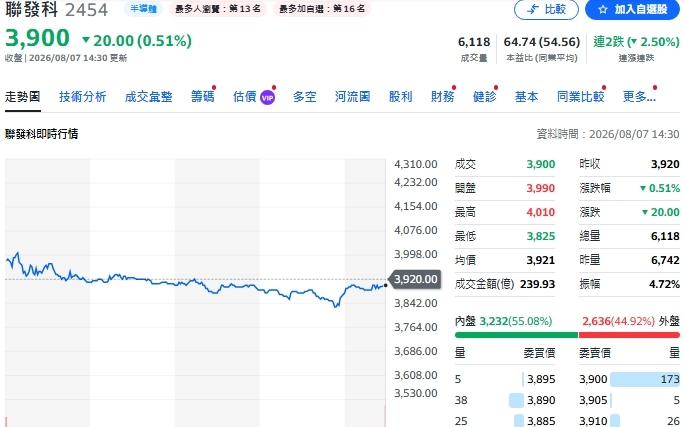
Task: Click the VIP badge icon on 估價
Action: click(267, 97)
